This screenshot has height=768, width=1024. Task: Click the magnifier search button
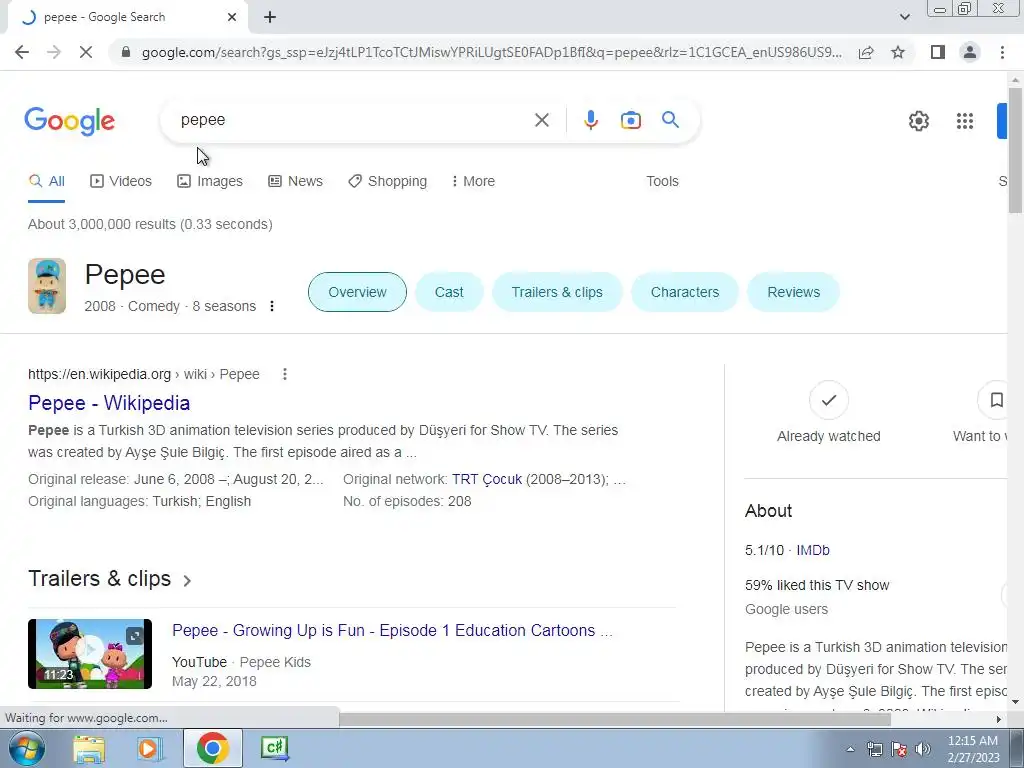pyautogui.click(x=670, y=120)
